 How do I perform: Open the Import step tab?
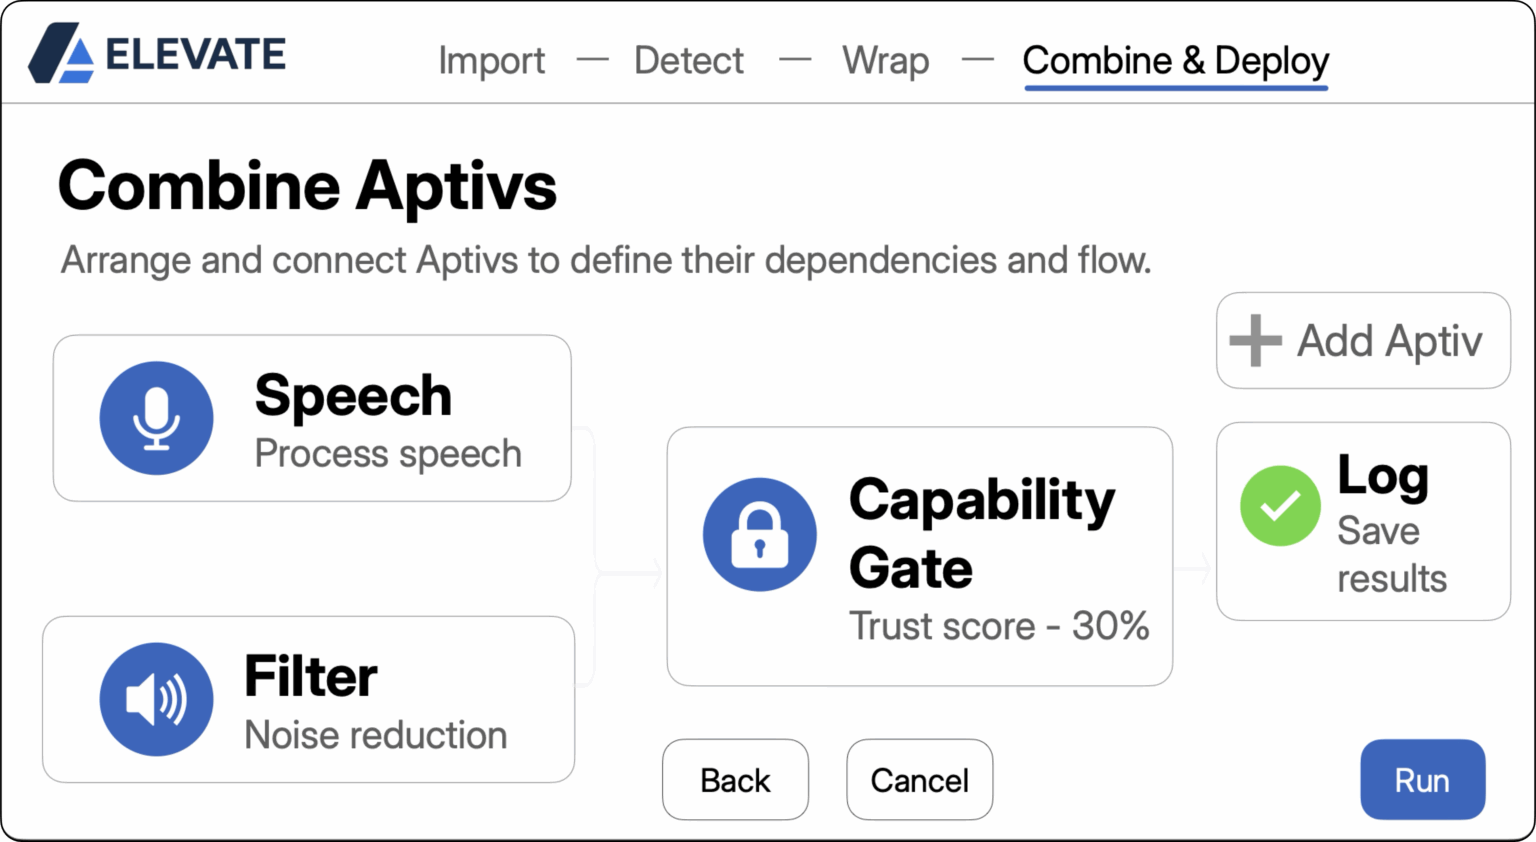tap(491, 61)
